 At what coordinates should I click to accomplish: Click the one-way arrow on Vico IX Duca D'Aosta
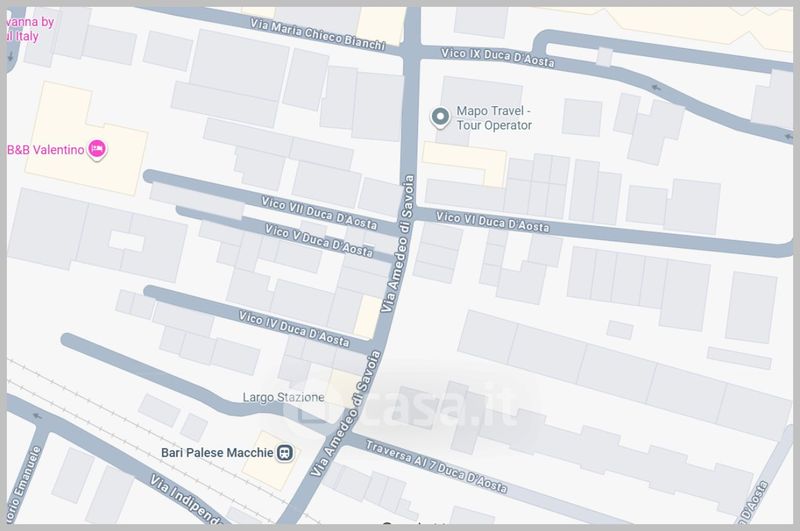pos(657,88)
